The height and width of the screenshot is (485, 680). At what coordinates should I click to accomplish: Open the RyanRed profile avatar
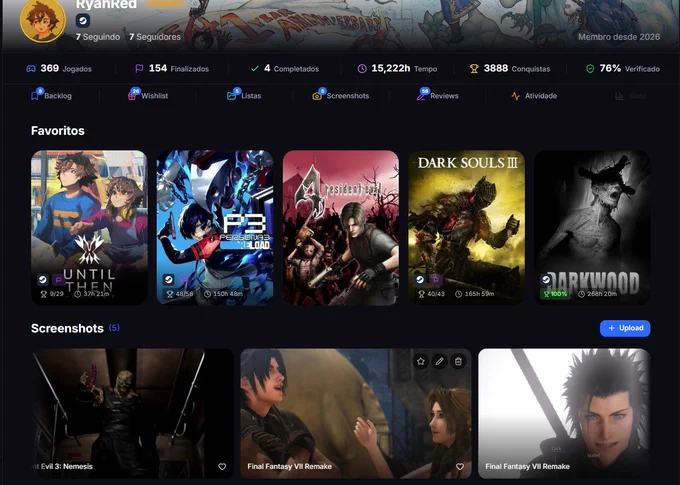click(42, 20)
